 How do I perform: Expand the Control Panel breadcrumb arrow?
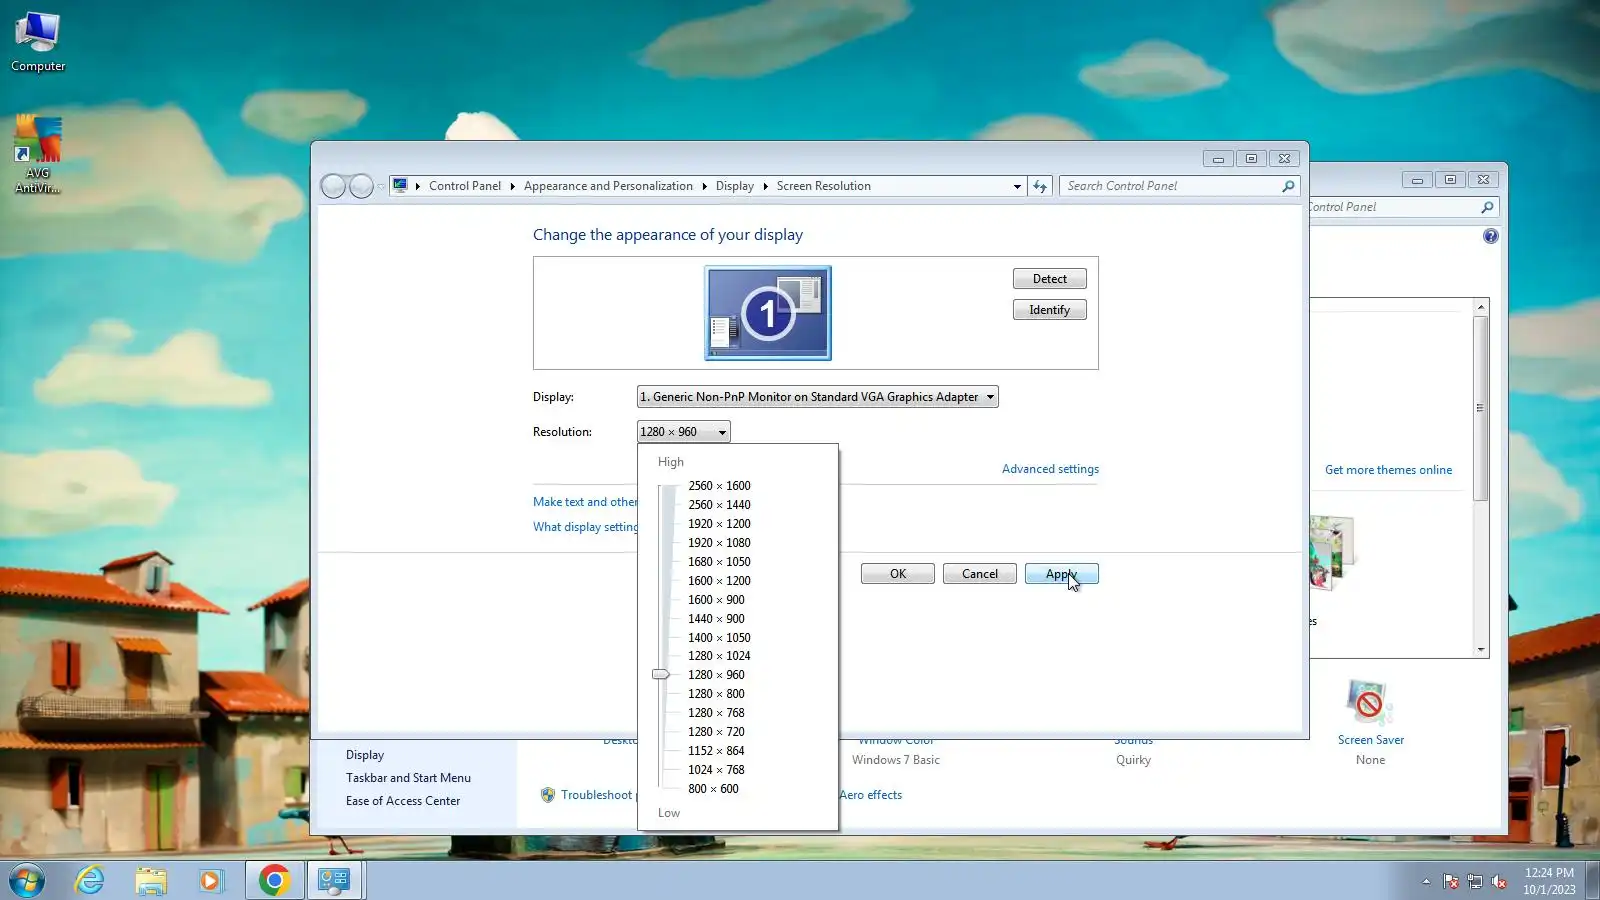coord(512,186)
